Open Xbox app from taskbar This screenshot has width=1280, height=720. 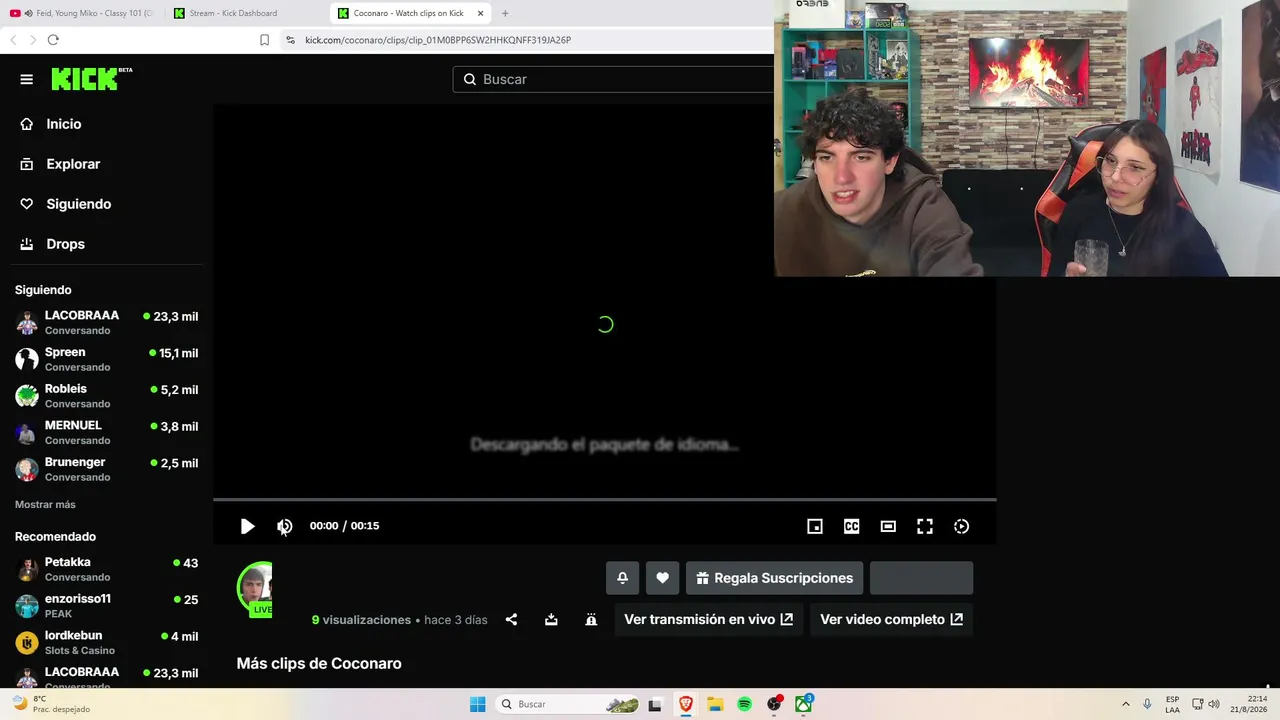coord(804,704)
